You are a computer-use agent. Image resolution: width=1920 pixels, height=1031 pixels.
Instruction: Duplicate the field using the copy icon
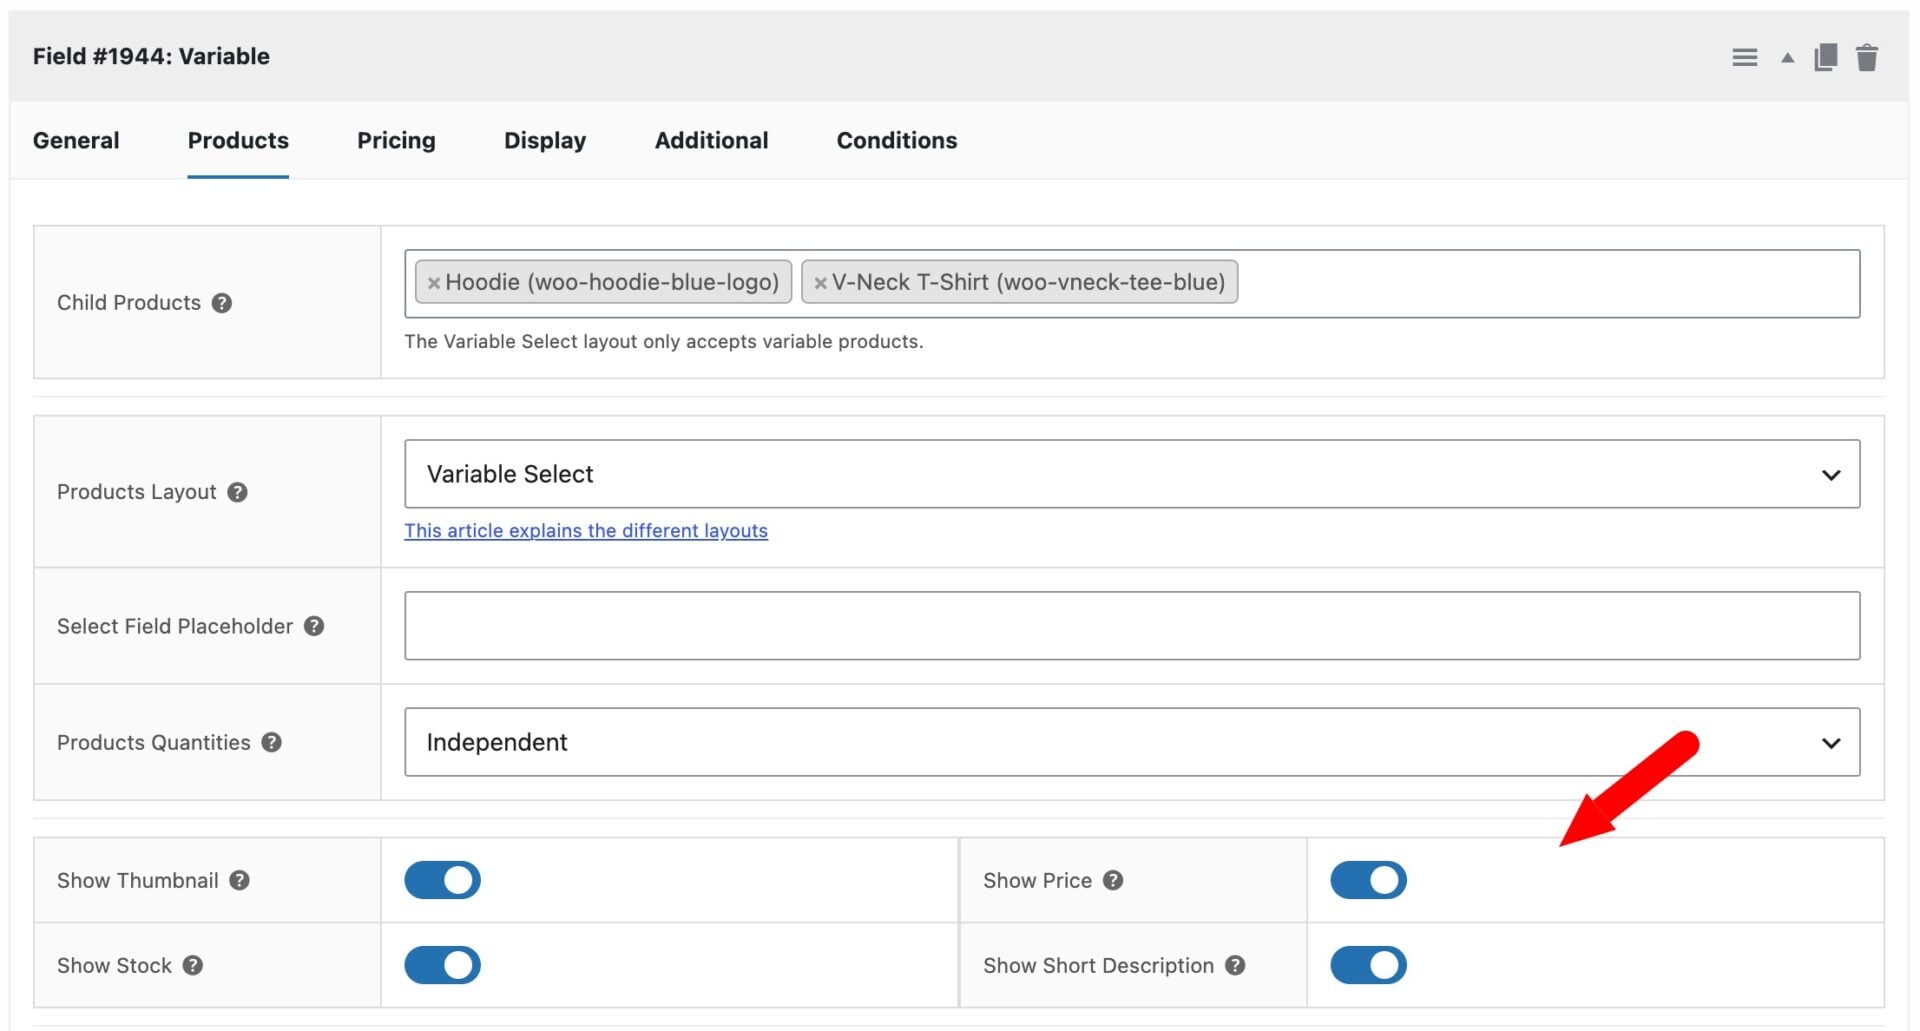[1825, 57]
